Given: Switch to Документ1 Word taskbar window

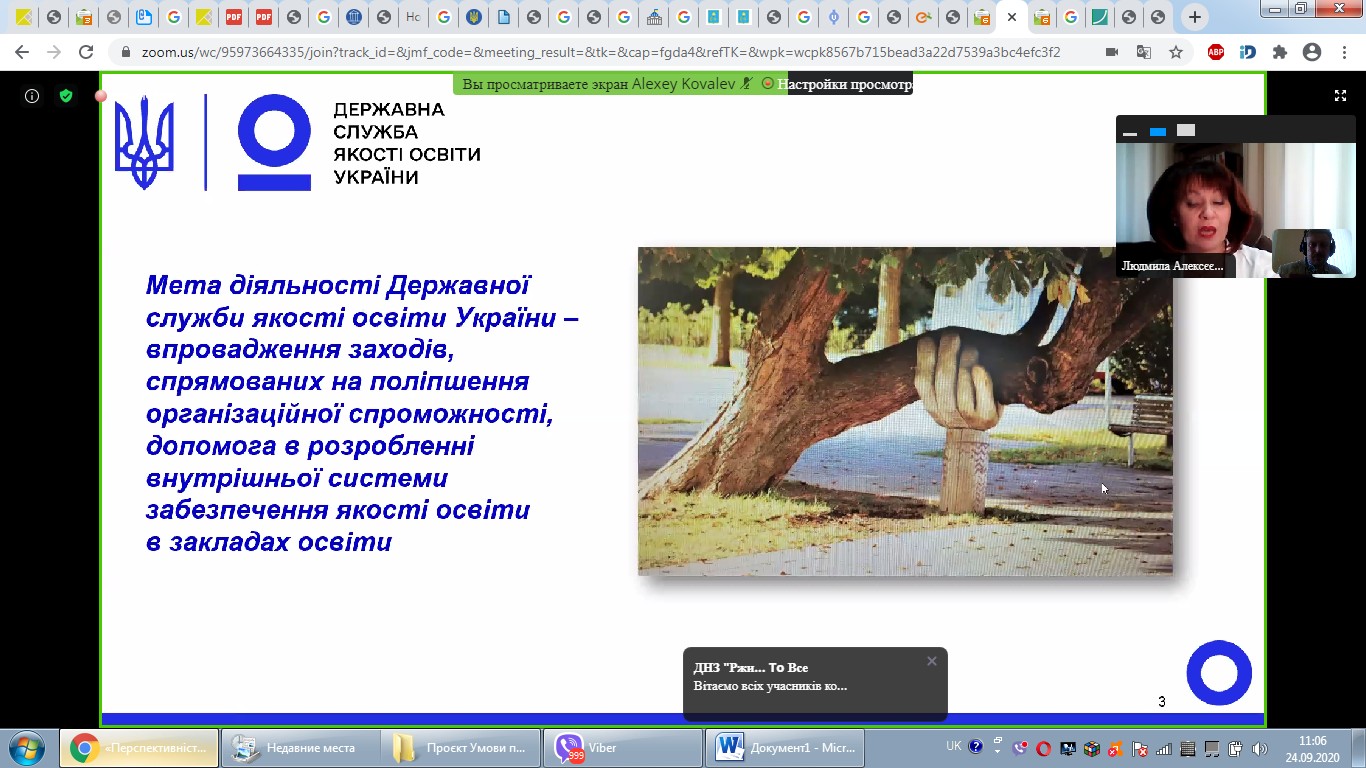Looking at the screenshot, I should tap(786, 748).
